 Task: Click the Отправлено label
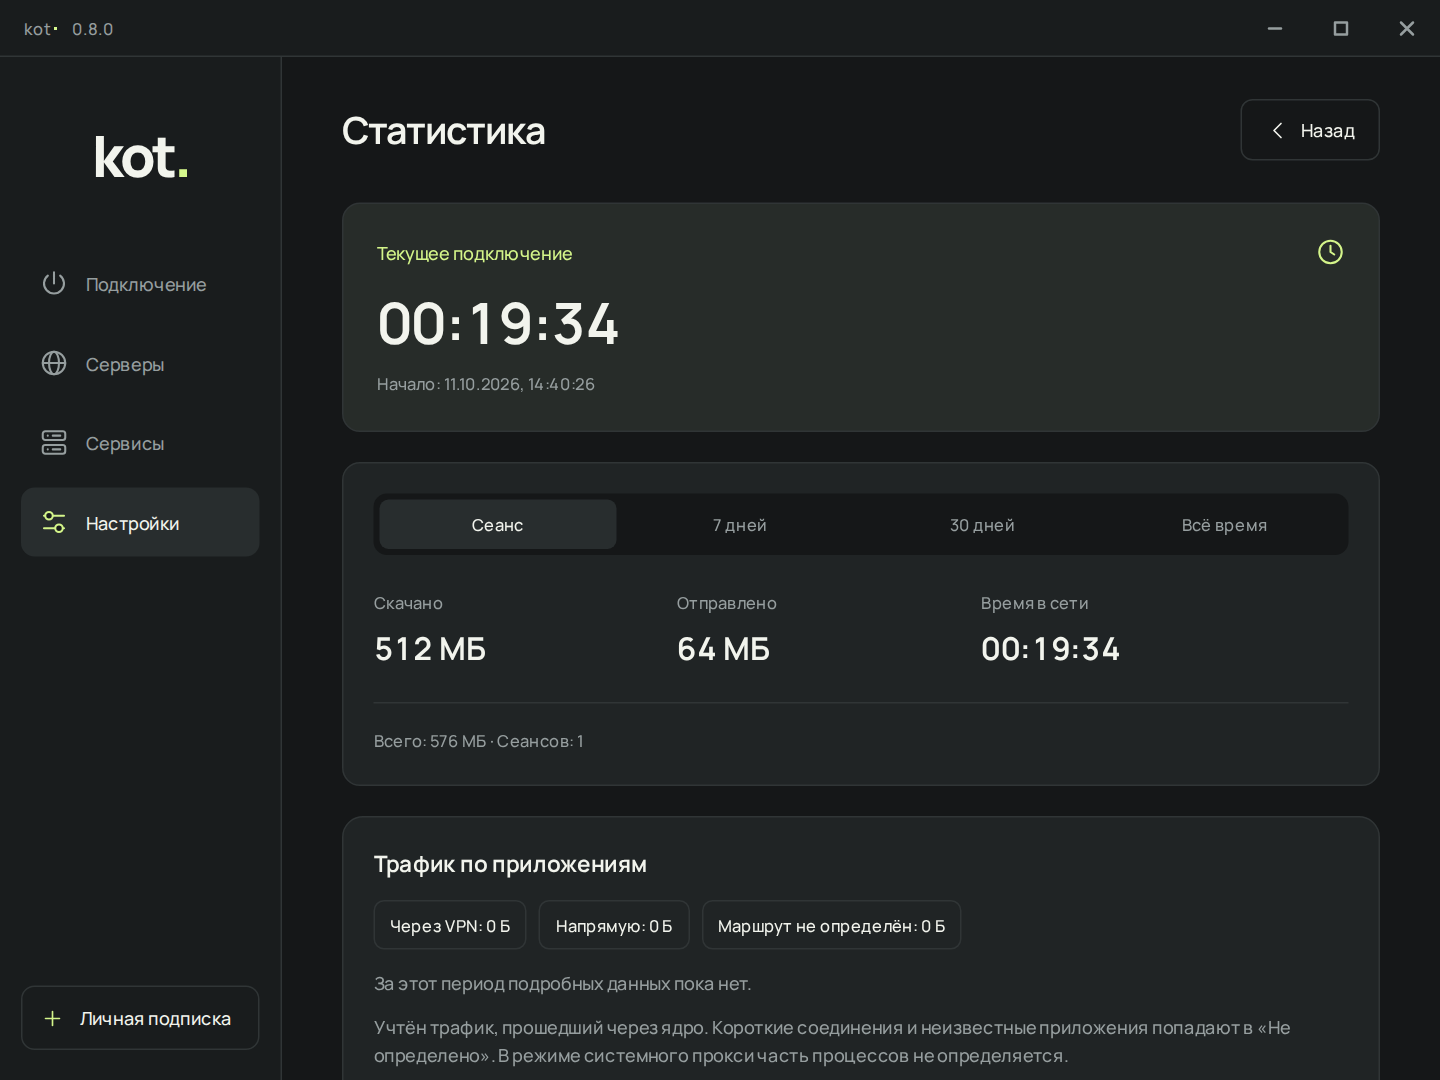(x=727, y=603)
